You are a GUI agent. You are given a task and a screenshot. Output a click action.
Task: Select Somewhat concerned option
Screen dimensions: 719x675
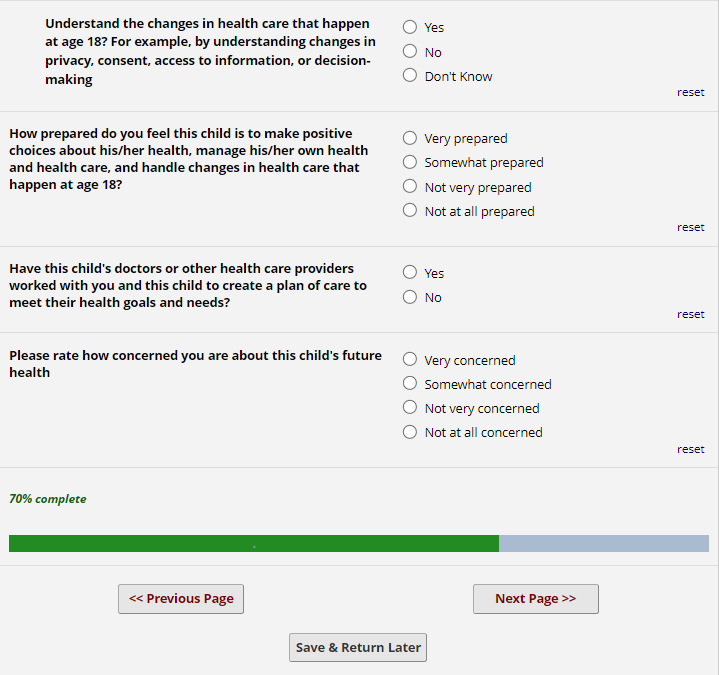tap(410, 383)
